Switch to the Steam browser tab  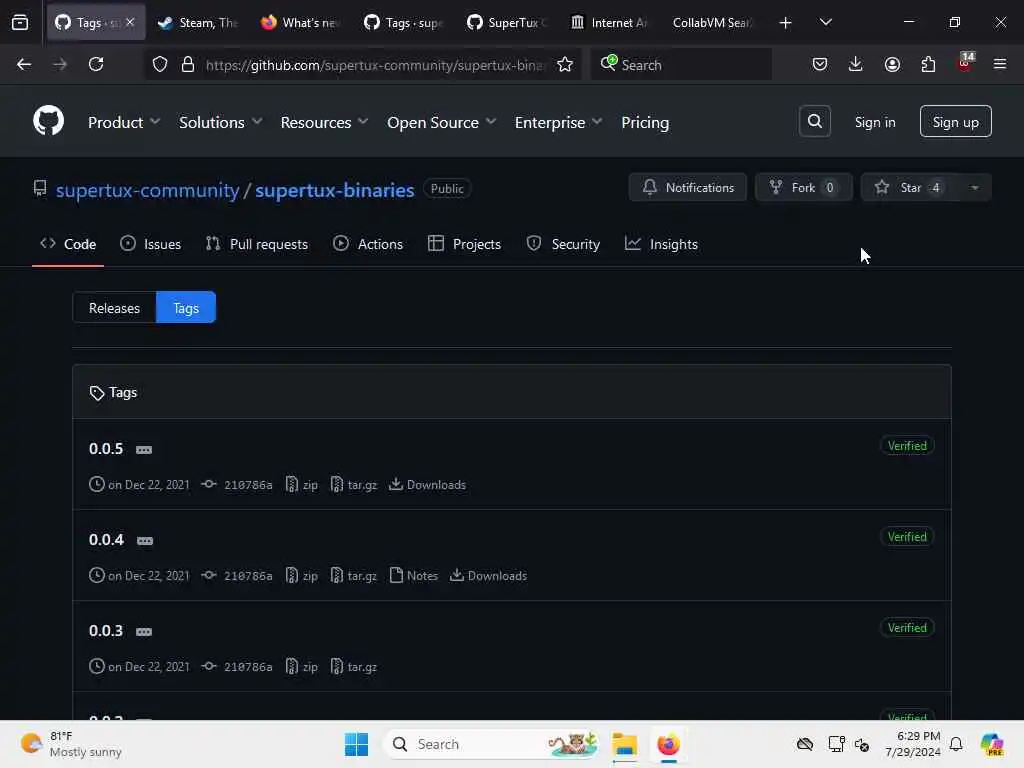point(198,23)
